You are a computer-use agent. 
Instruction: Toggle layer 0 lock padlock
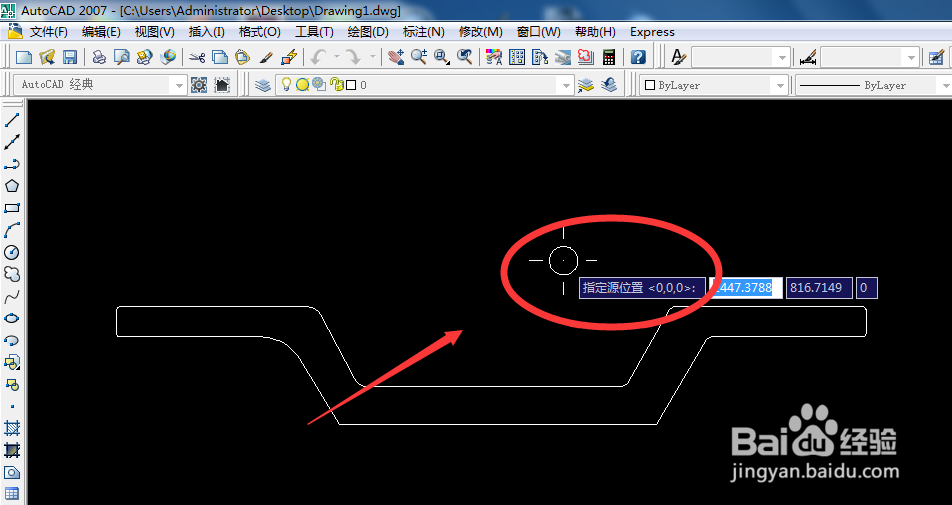click(337, 84)
